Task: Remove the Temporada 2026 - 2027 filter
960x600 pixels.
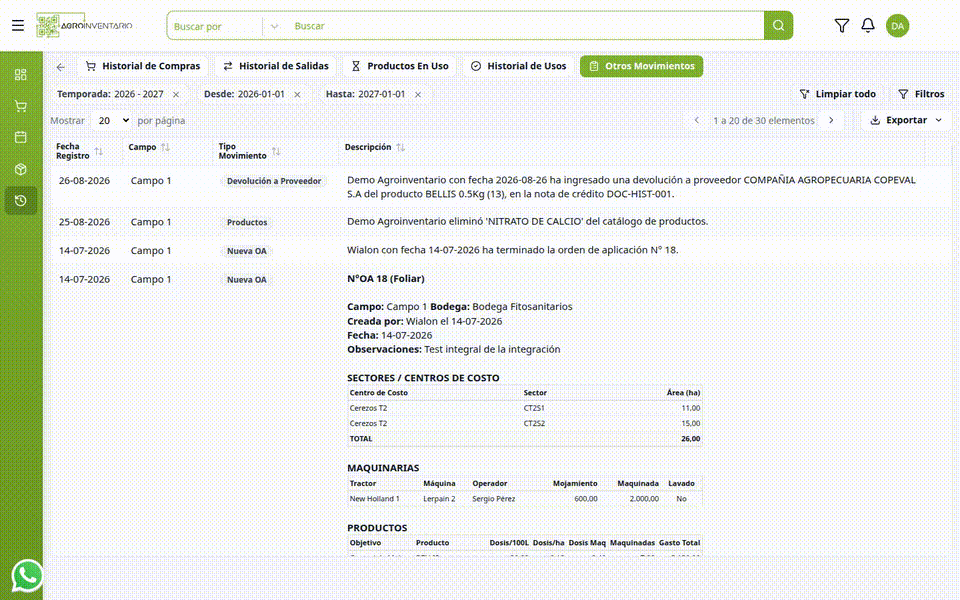Action: (x=176, y=94)
